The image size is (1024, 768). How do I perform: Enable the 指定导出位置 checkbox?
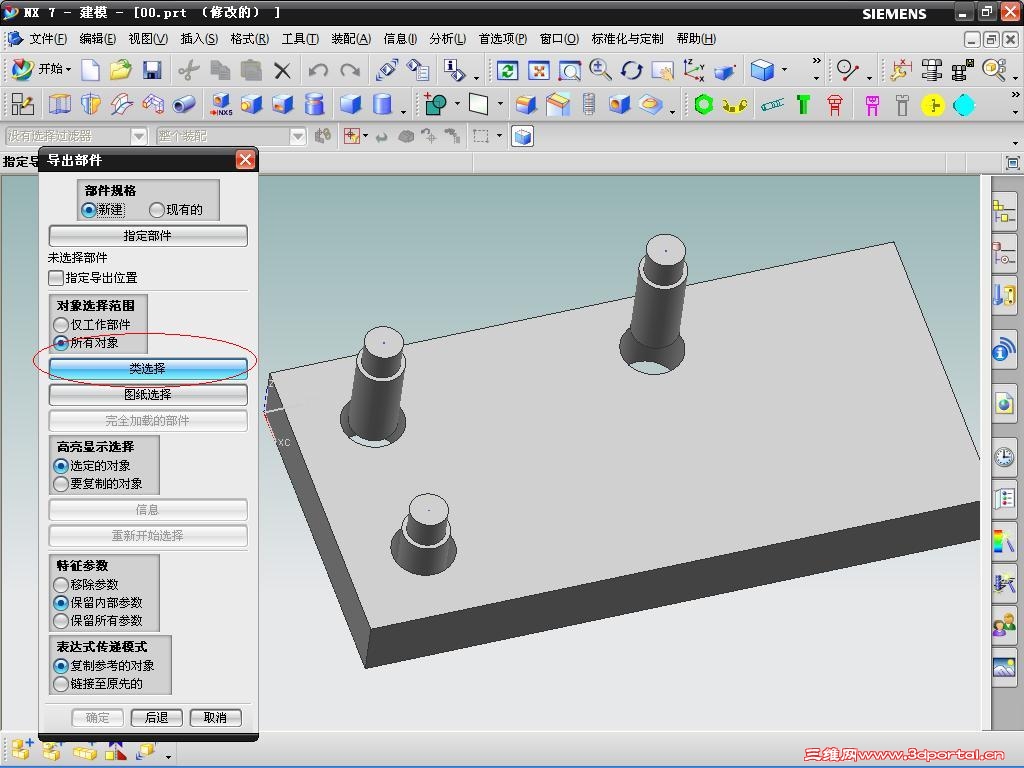[x=56, y=278]
